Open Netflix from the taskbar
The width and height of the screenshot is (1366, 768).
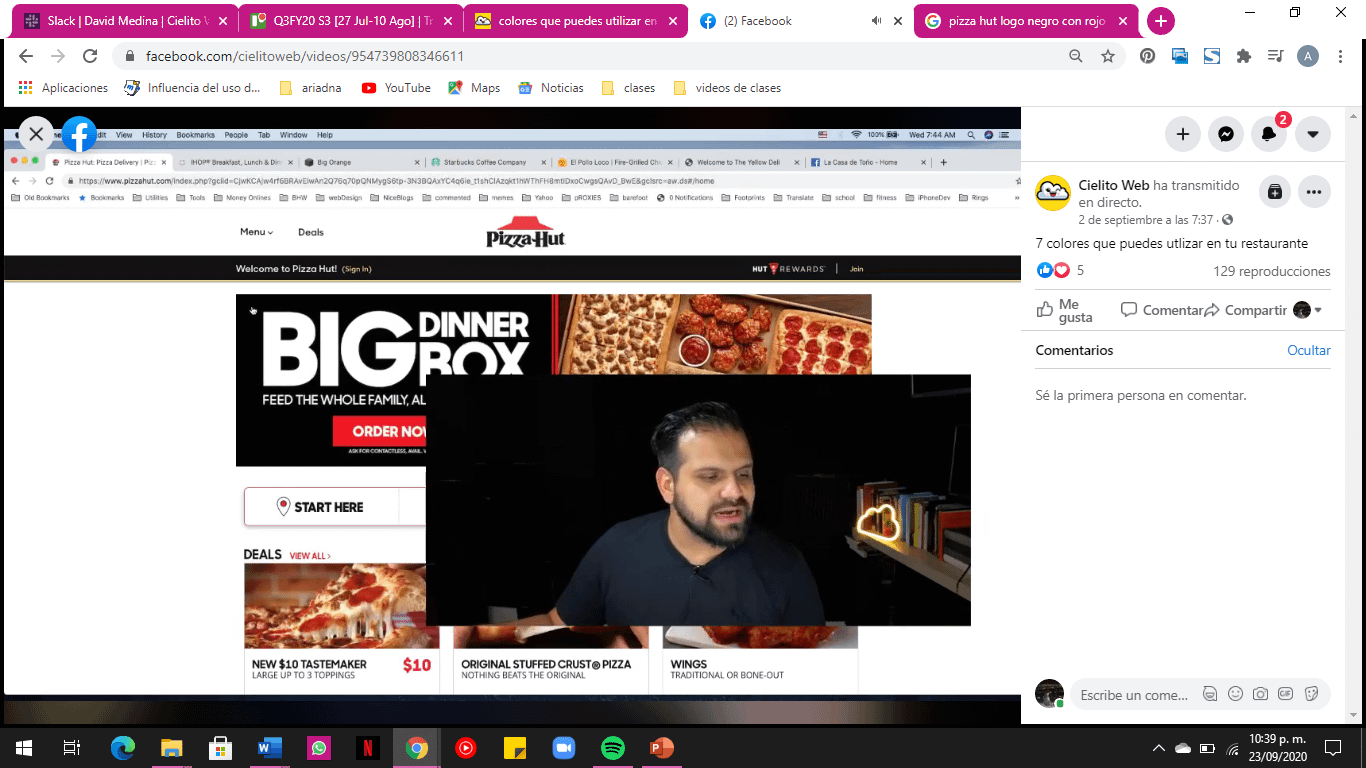point(368,748)
